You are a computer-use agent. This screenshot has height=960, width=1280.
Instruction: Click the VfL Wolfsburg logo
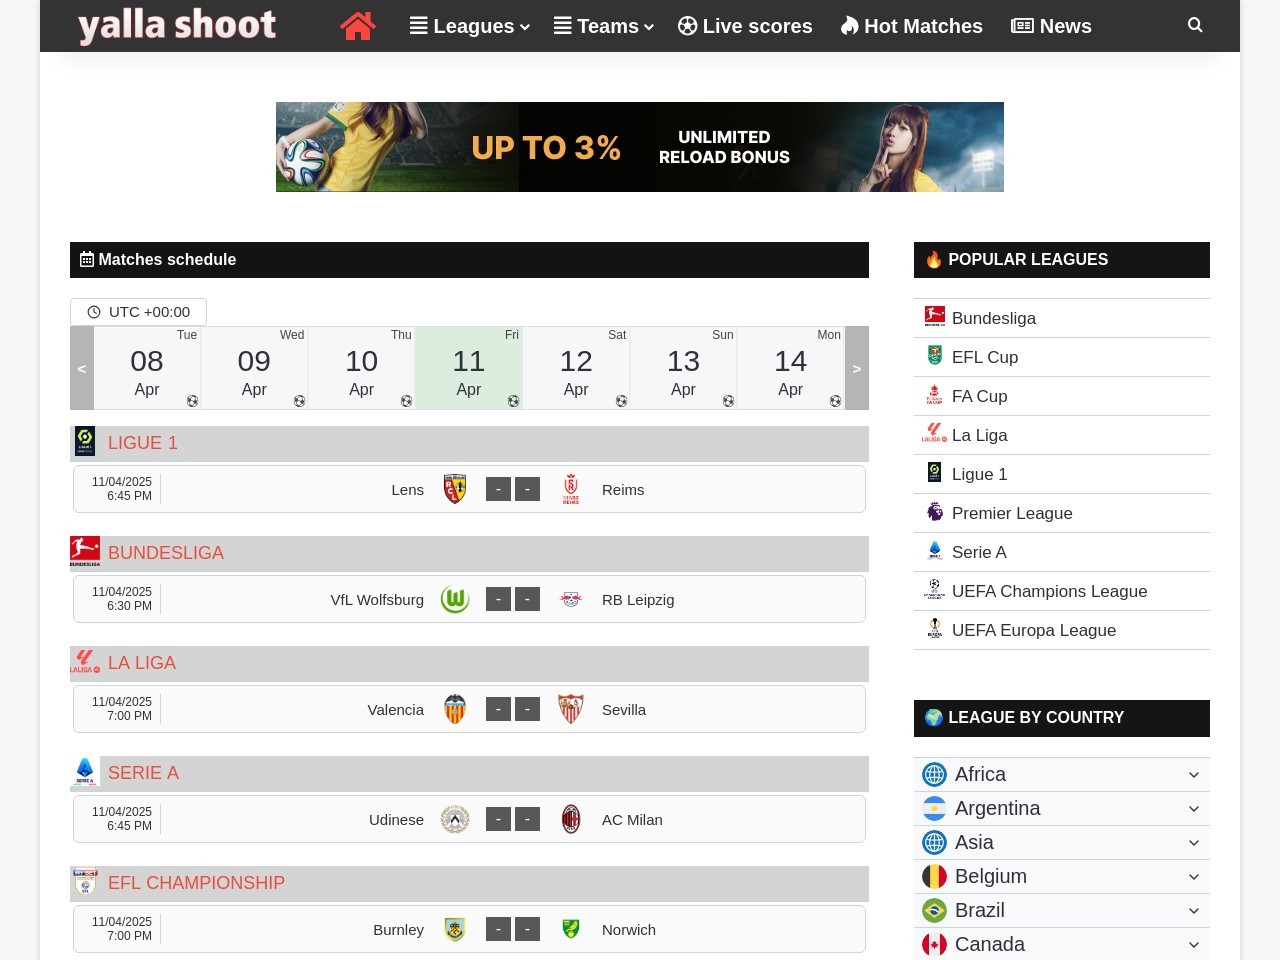click(455, 599)
